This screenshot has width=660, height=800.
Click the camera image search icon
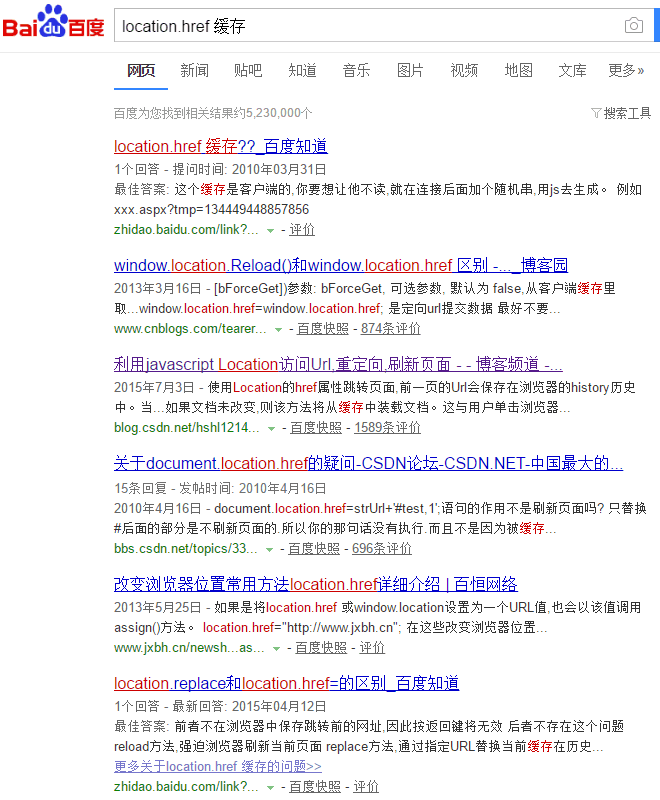(x=633, y=26)
